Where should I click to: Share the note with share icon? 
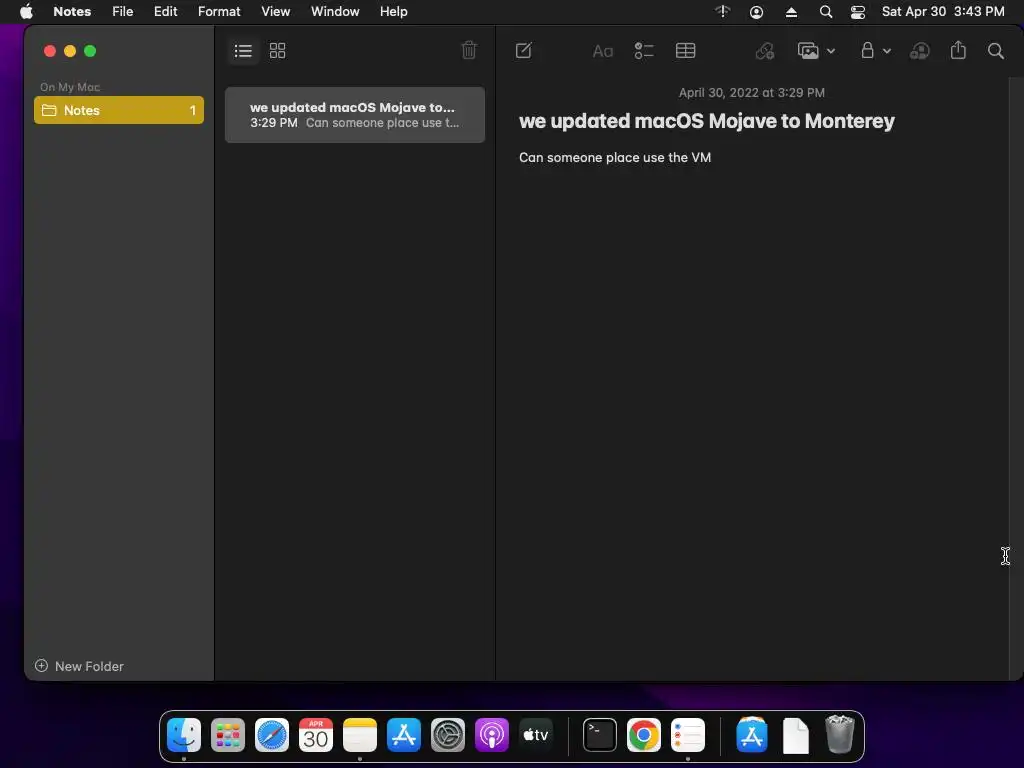pos(958,50)
